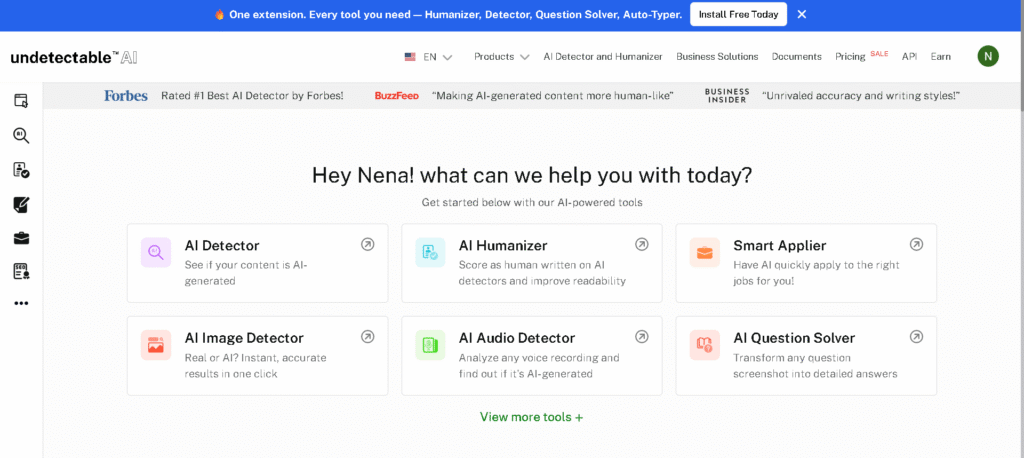Open AI Audio Detector via its arrow icon
1024x458 pixels.
(x=642, y=337)
